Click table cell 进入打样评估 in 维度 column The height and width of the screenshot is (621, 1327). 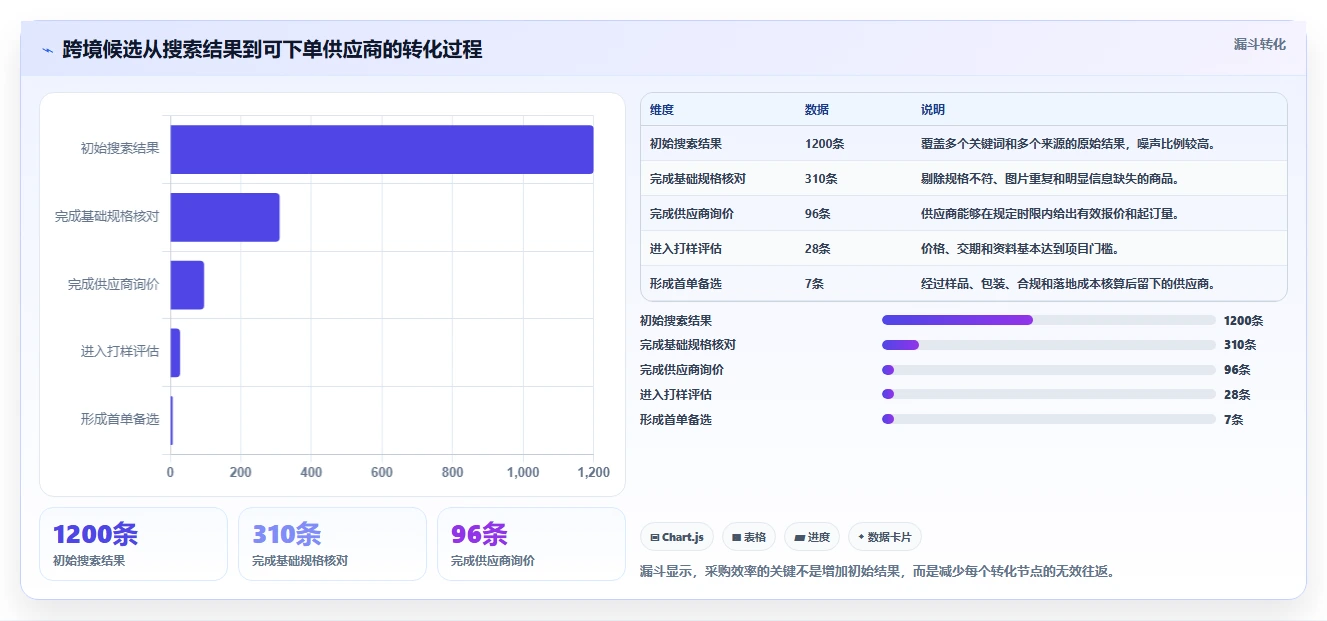click(x=686, y=249)
